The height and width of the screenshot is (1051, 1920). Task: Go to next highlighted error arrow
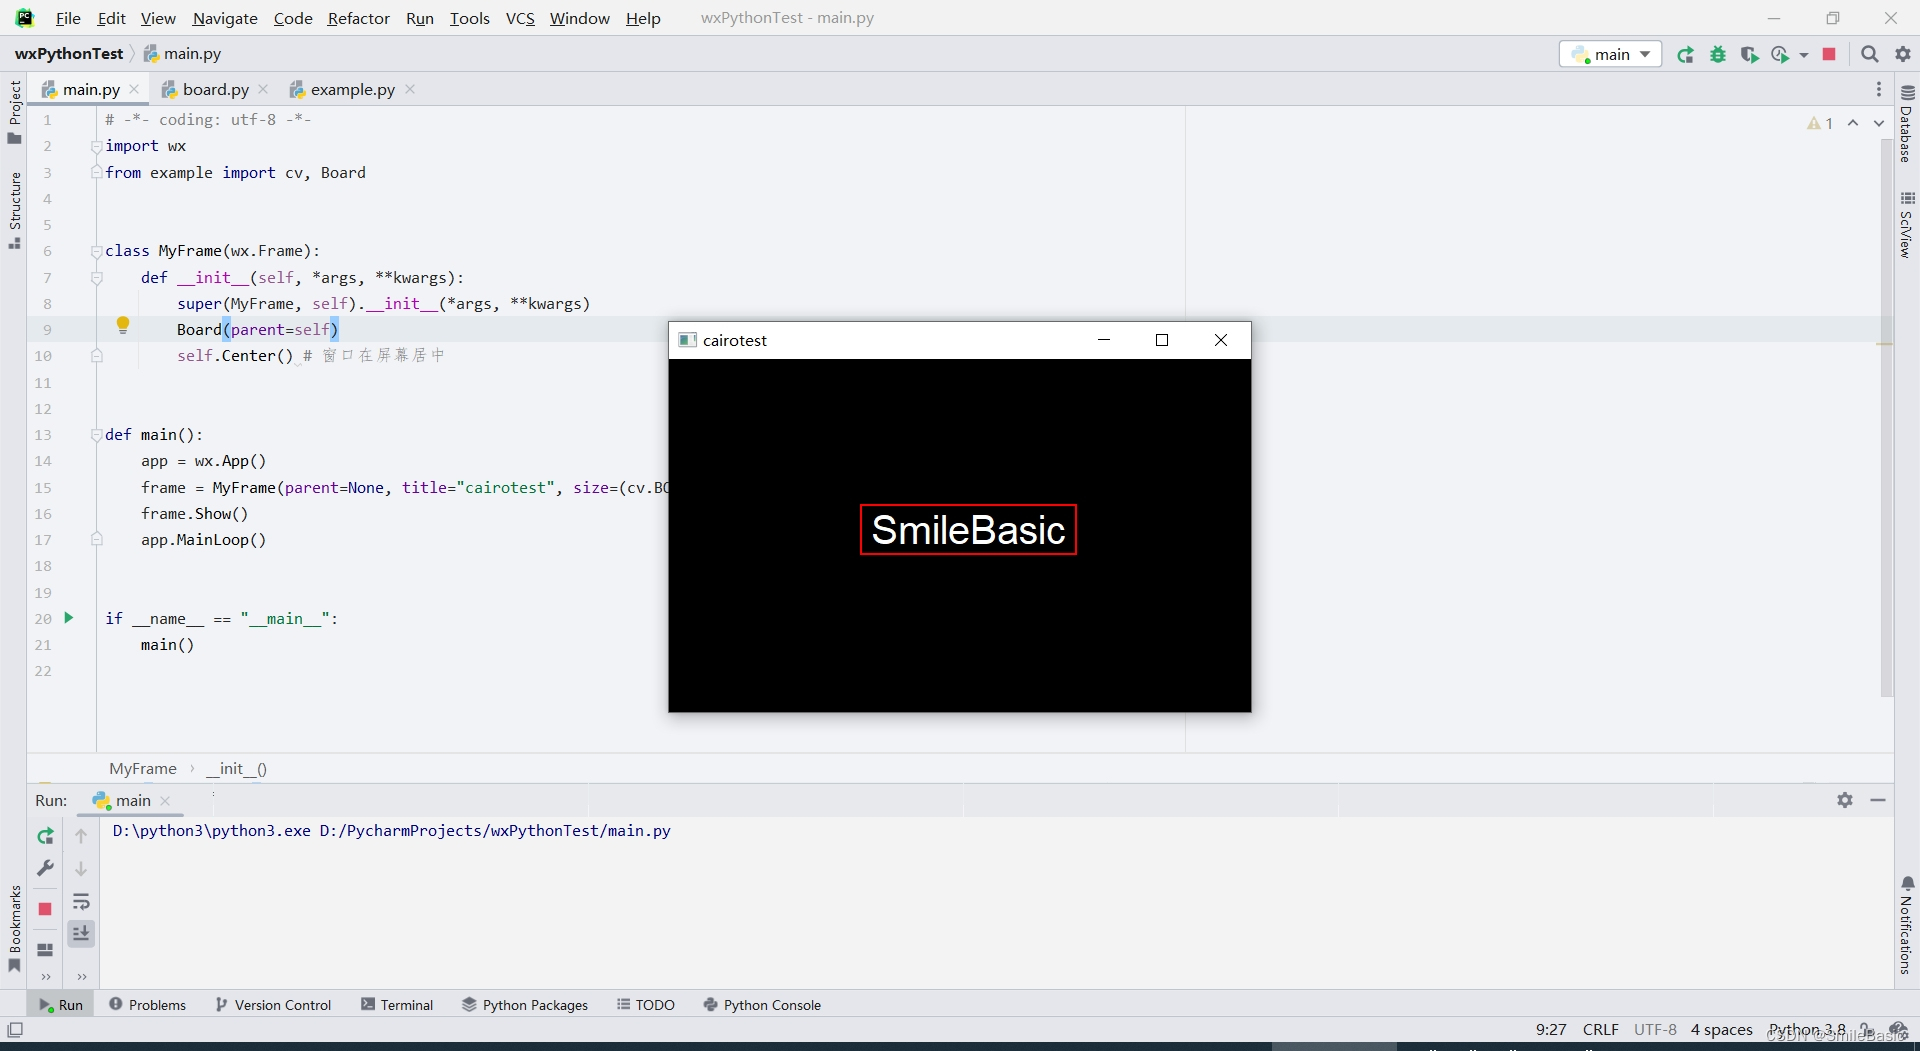[1879, 123]
